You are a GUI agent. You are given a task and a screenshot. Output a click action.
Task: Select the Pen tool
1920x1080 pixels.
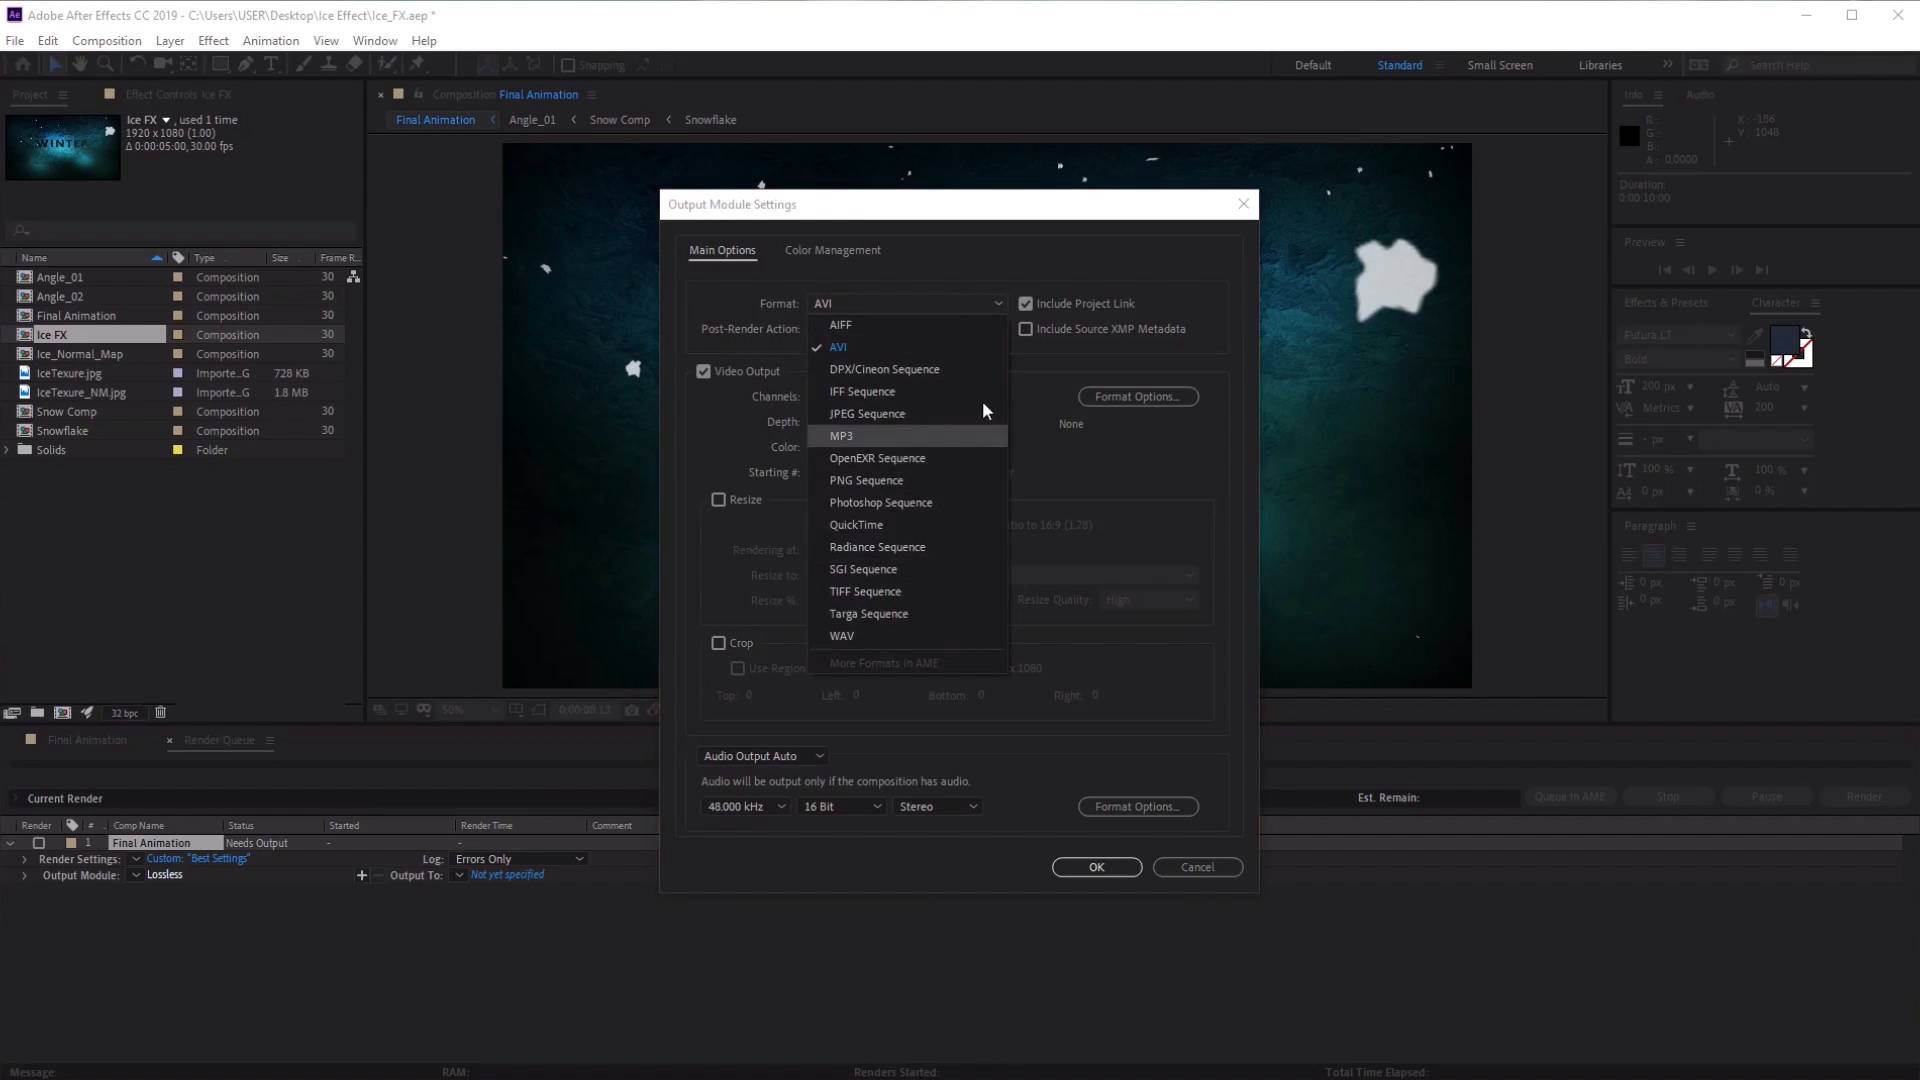click(245, 63)
